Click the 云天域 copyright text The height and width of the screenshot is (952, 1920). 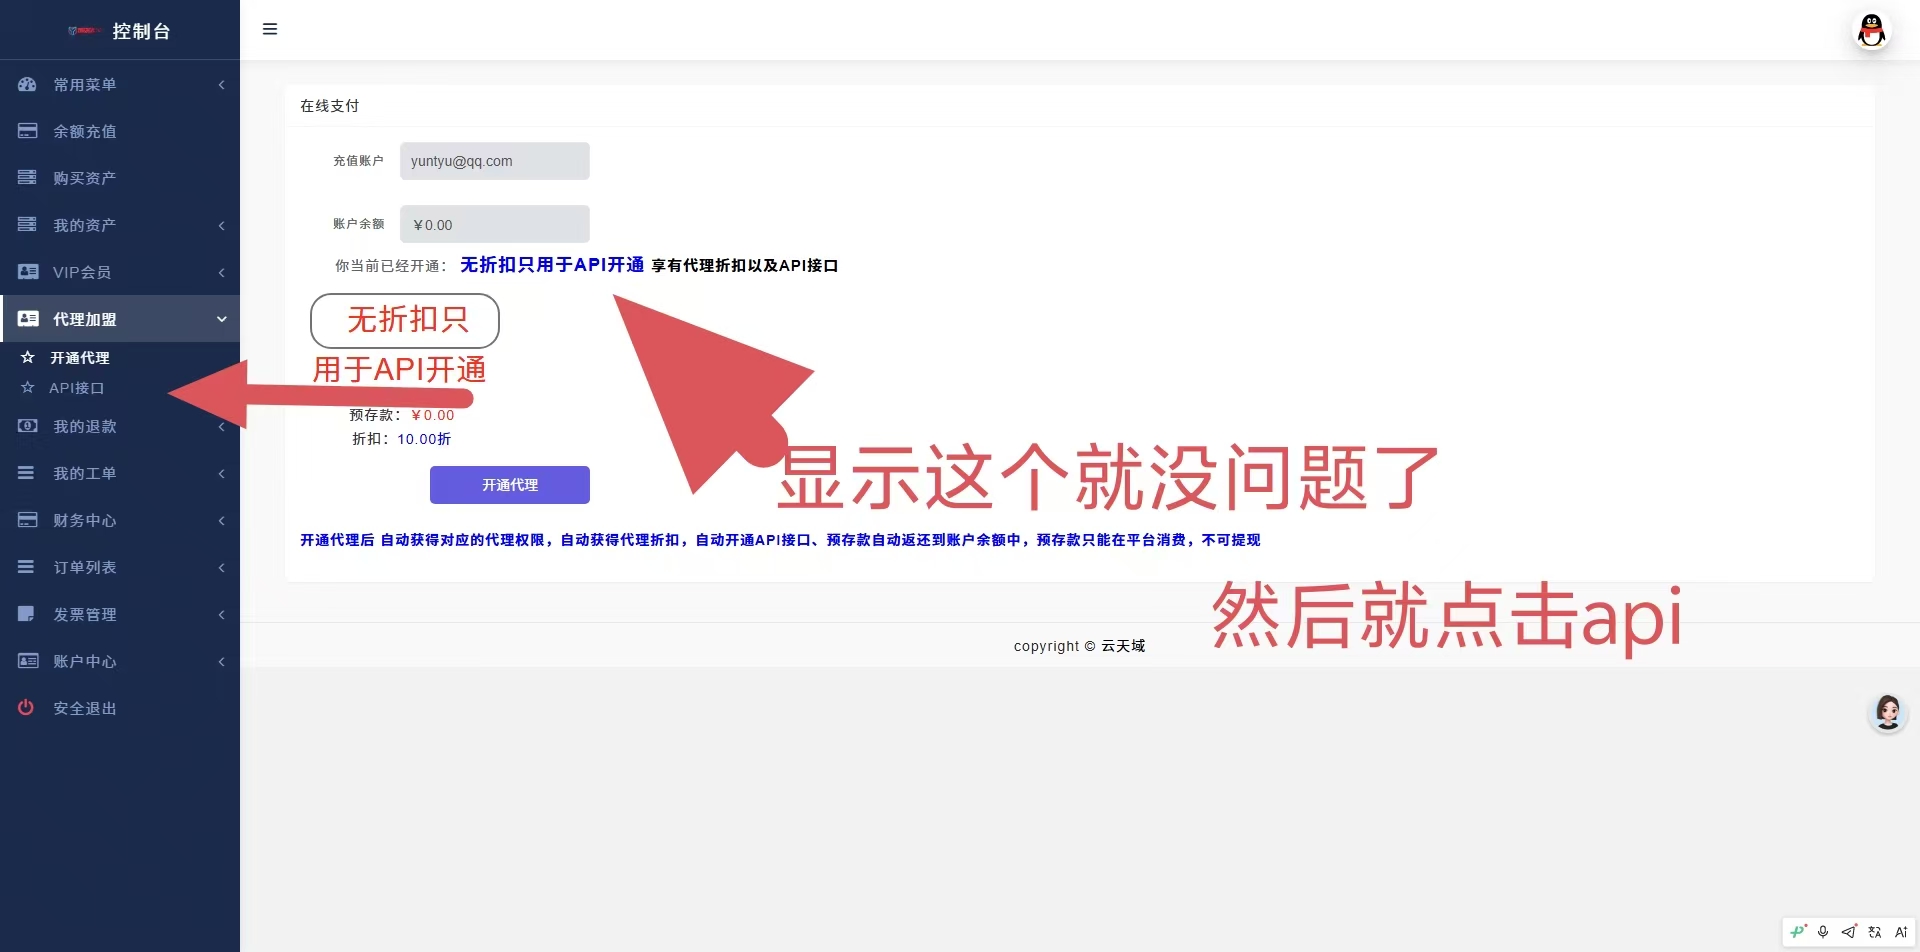pyautogui.click(x=1123, y=646)
